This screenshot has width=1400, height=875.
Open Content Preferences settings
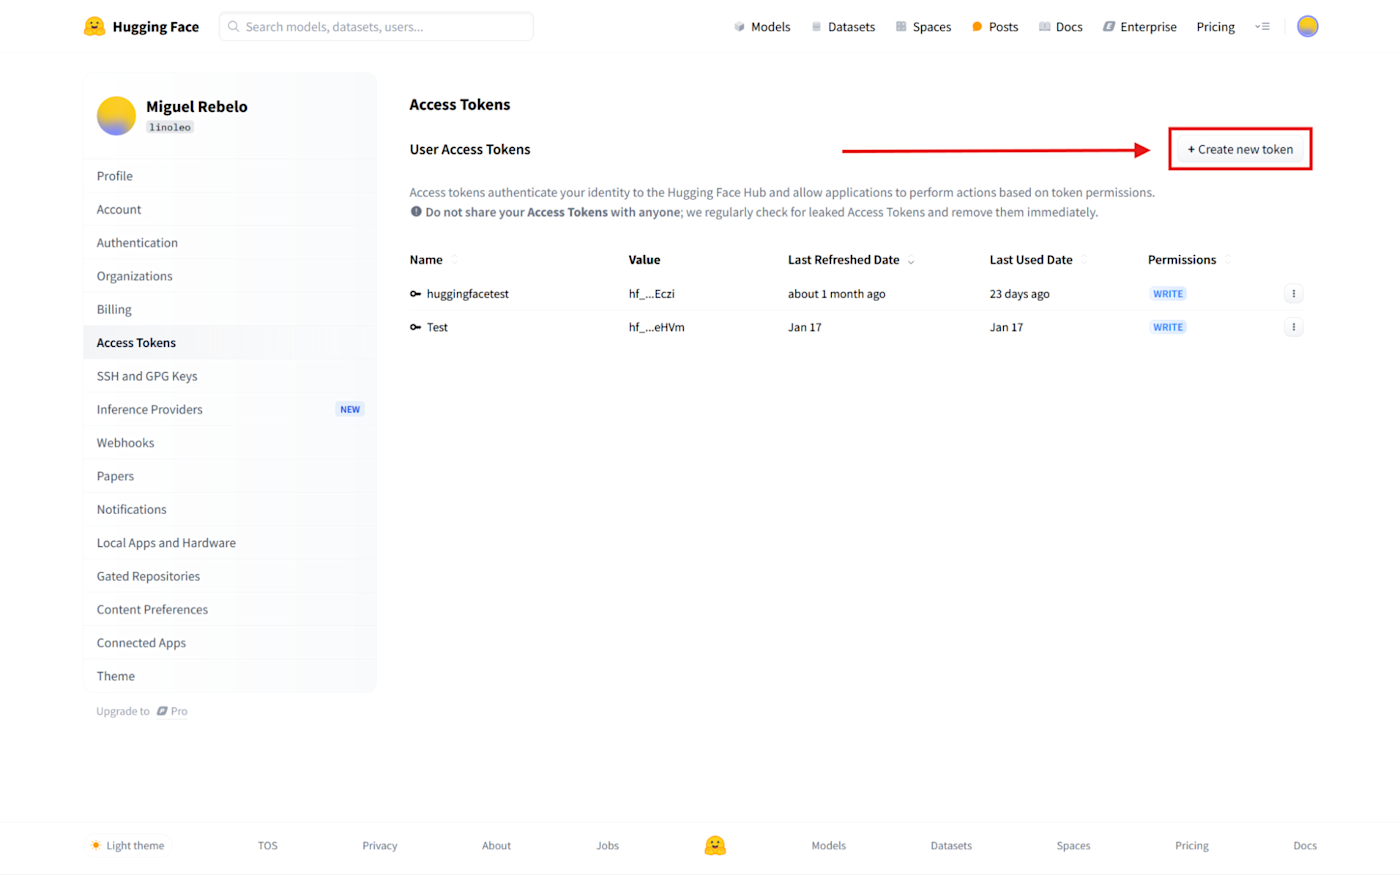(230, 609)
